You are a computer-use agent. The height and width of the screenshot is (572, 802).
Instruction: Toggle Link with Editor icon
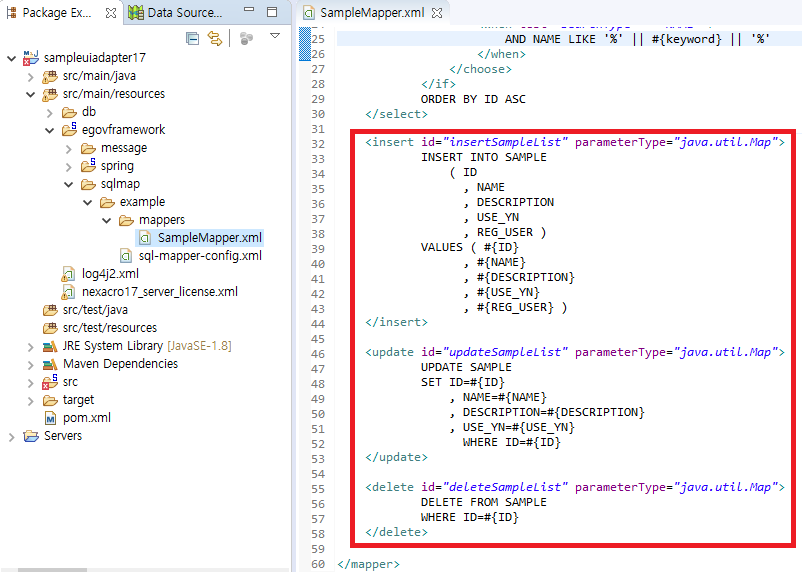pos(214,38)
